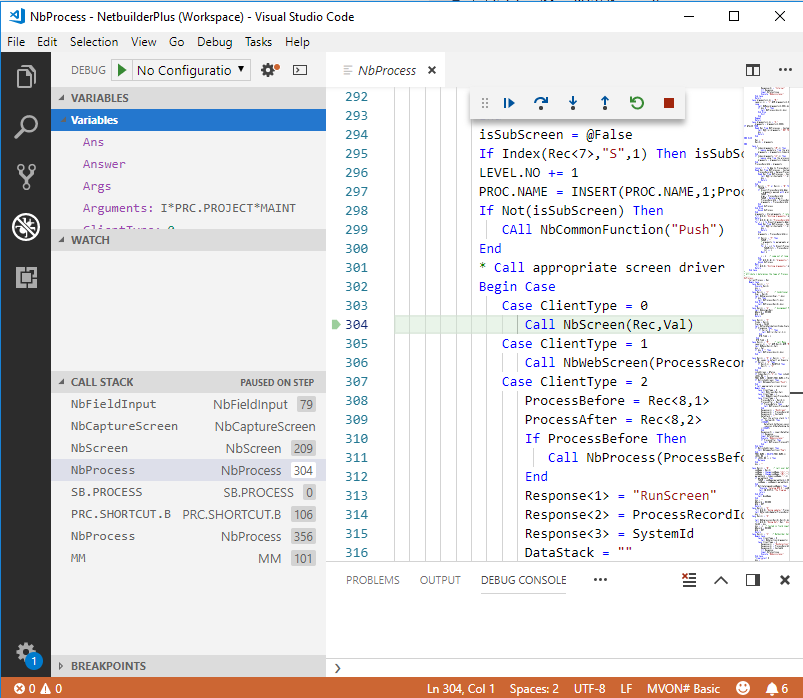803x698 pixels.
Task: Open the Edit menu
Action: (x=47, y=42)
